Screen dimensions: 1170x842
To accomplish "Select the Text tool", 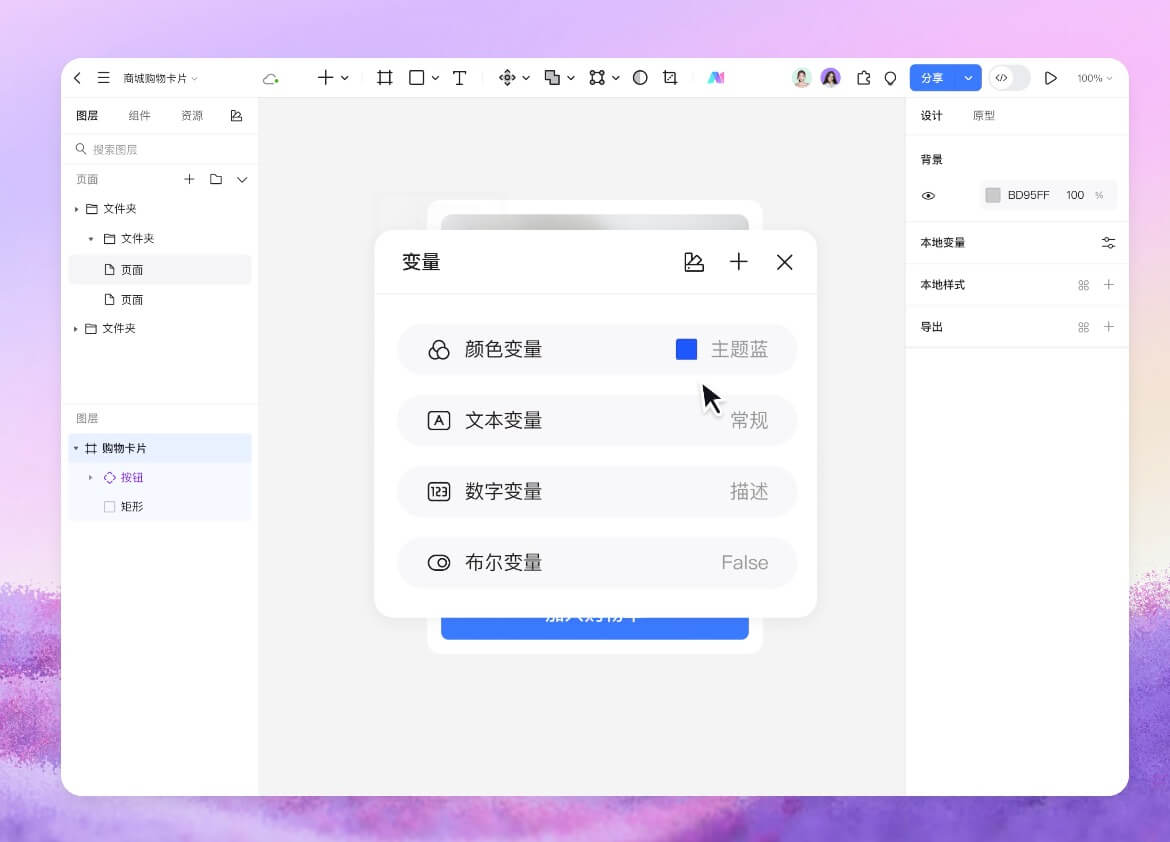I will 459,78.
